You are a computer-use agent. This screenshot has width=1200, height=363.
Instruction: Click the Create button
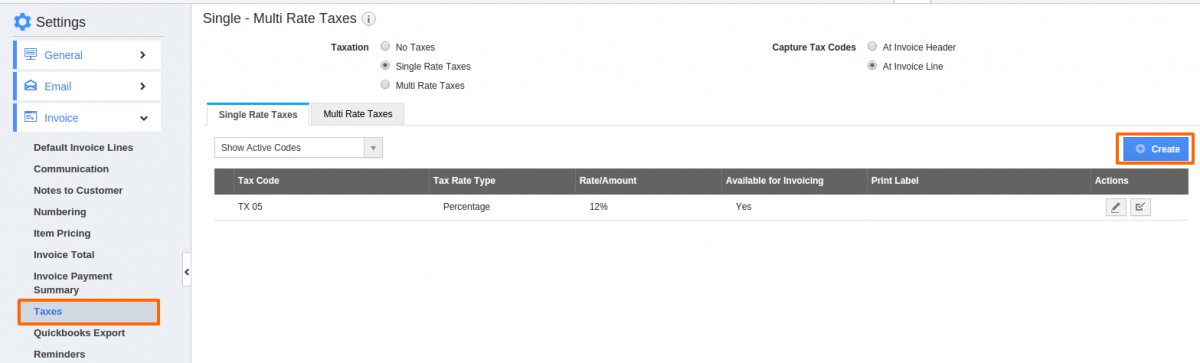point(1156,148)
